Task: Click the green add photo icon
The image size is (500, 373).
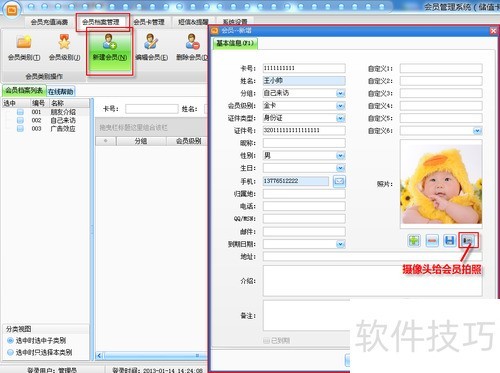Action: pyautogui.click(x=414, y=240)
